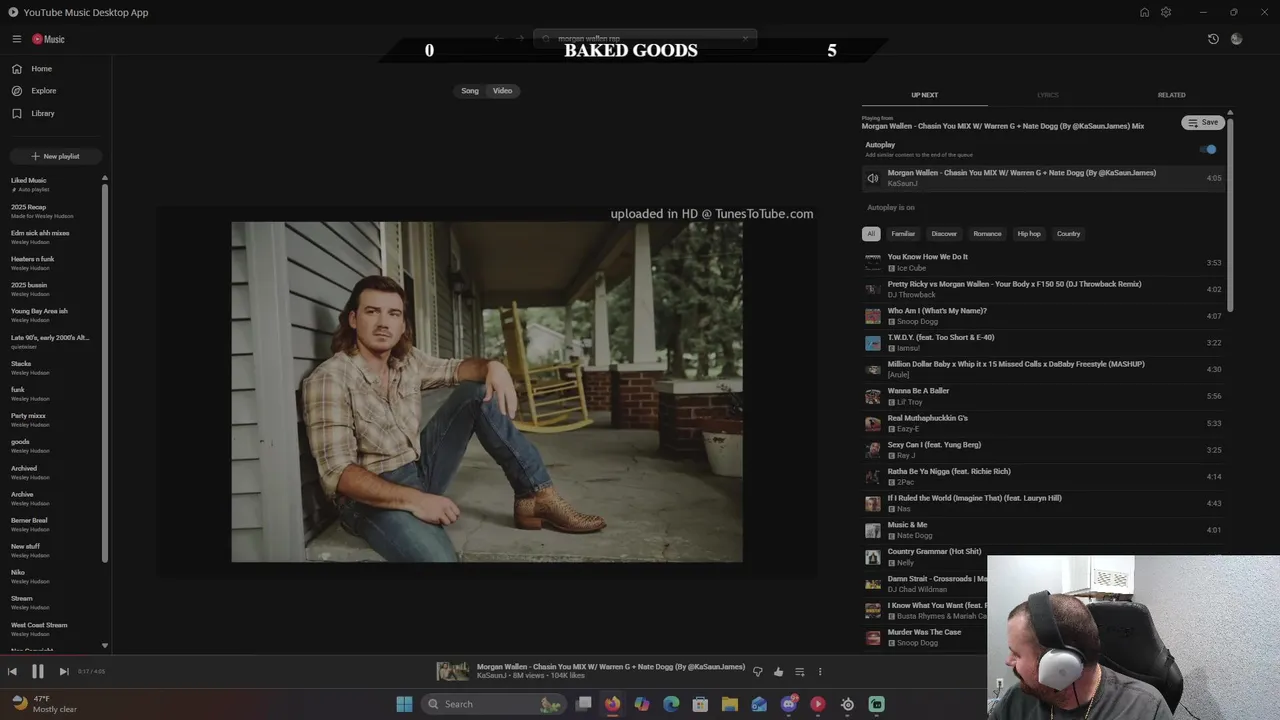Select the RELATED tab

point(1171,95)
